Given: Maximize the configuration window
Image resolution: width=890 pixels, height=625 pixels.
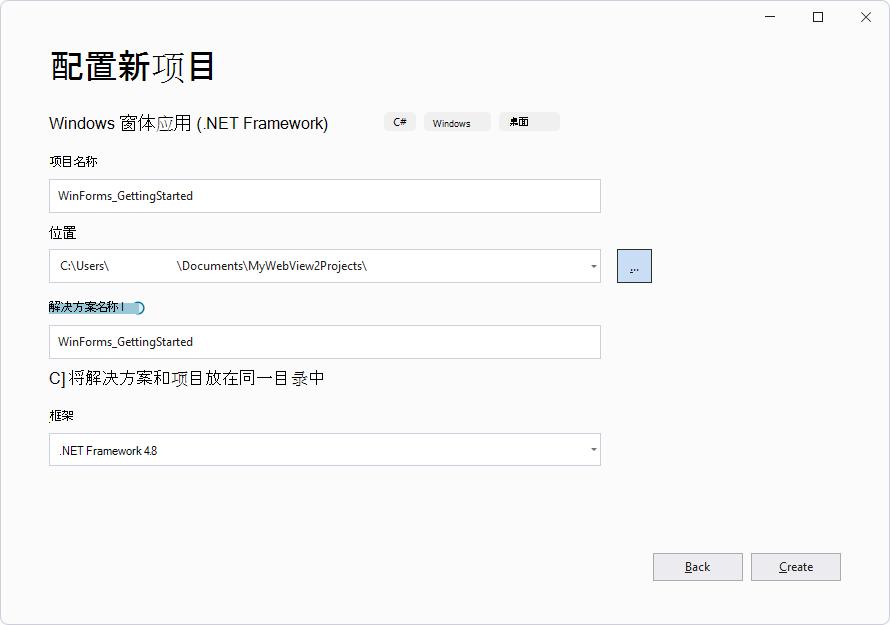Looking at the screenshot, I should [816, 17].
